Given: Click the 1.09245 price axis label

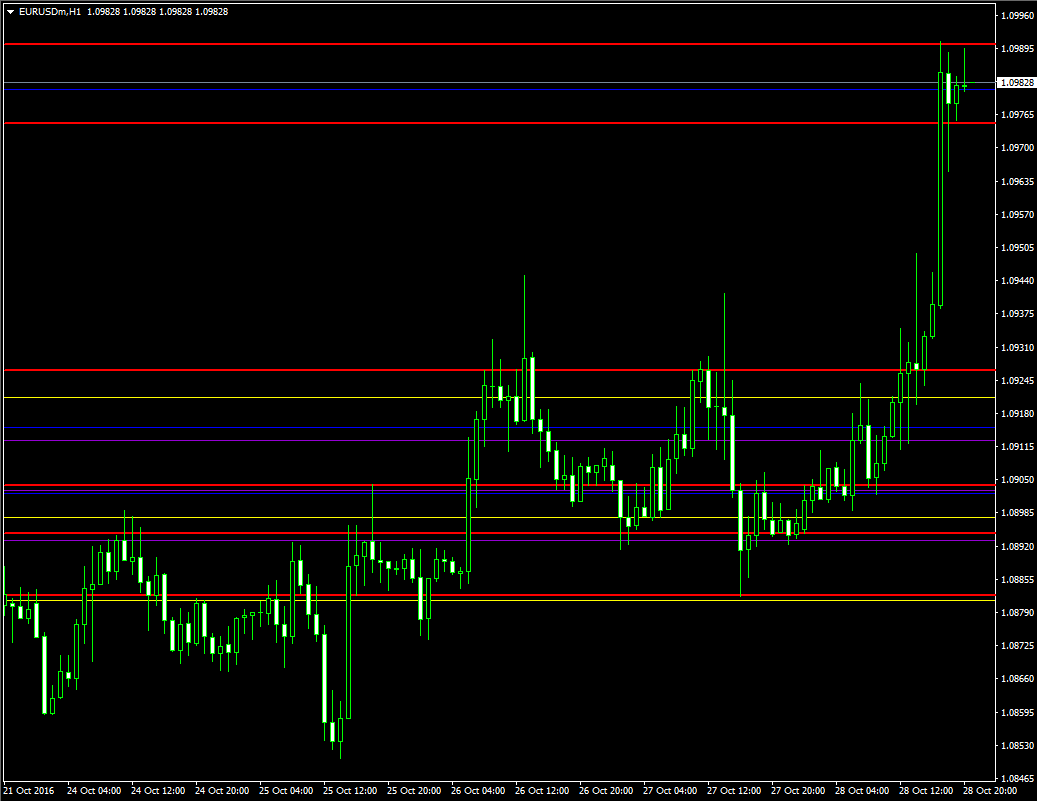Looking at the screenshot, I should coord(1017,381).
